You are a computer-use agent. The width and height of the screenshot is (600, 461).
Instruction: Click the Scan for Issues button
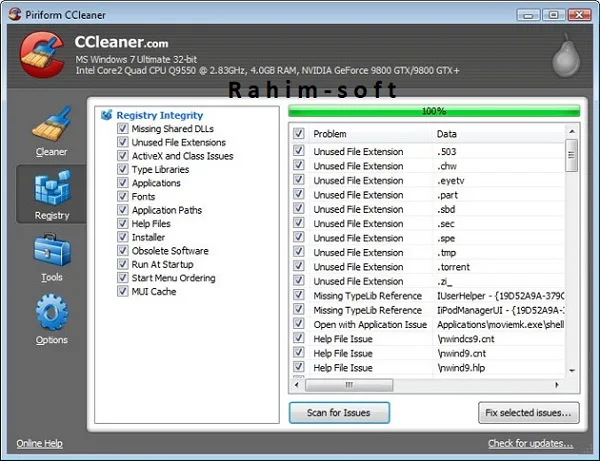click(x=339, y=412)
